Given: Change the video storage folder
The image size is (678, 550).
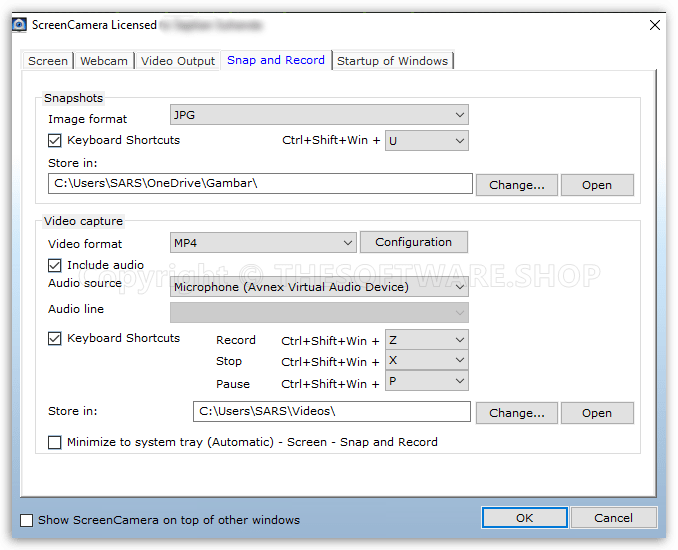Looking at the screenshot, I should coord(516,413).
